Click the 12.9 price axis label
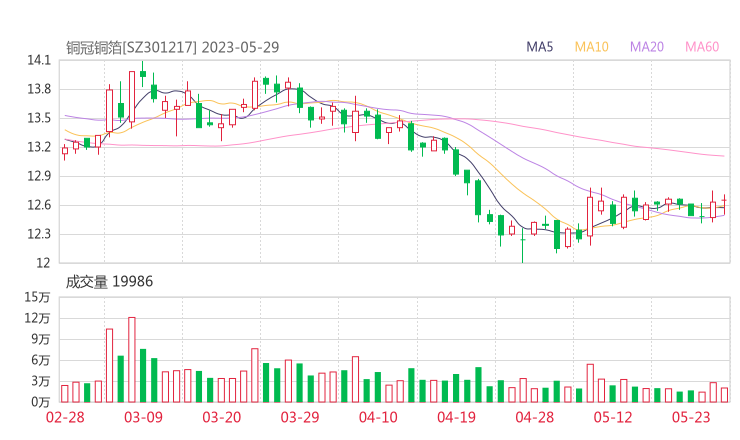The image size is (740, 440). pos(39,176)
